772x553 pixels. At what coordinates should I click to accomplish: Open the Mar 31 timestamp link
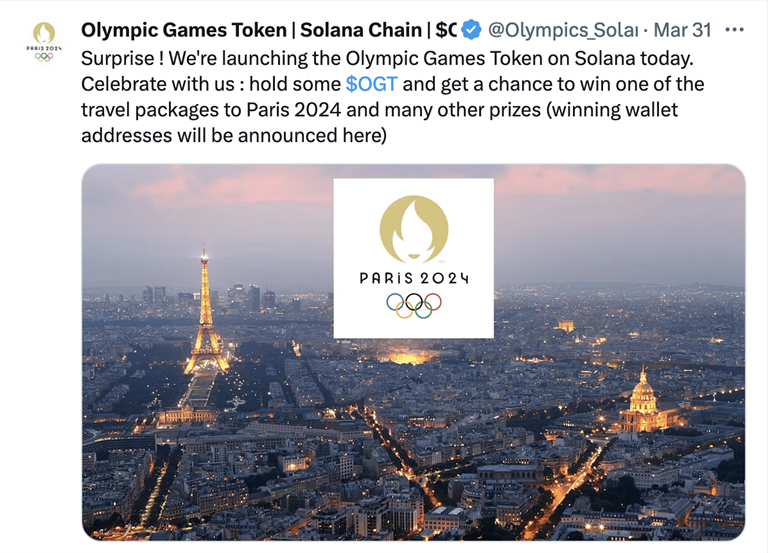click(682, 30)
